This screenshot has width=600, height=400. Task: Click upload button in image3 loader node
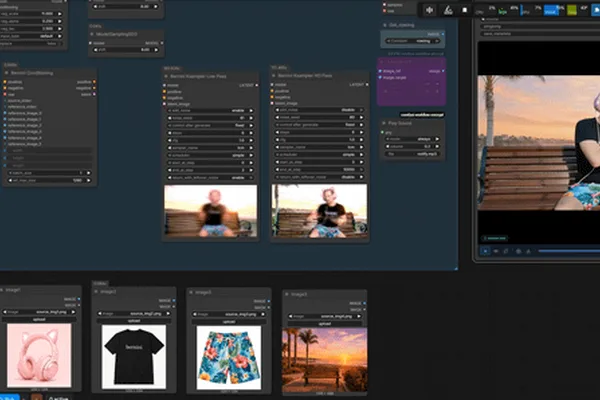tap(229, 322)
